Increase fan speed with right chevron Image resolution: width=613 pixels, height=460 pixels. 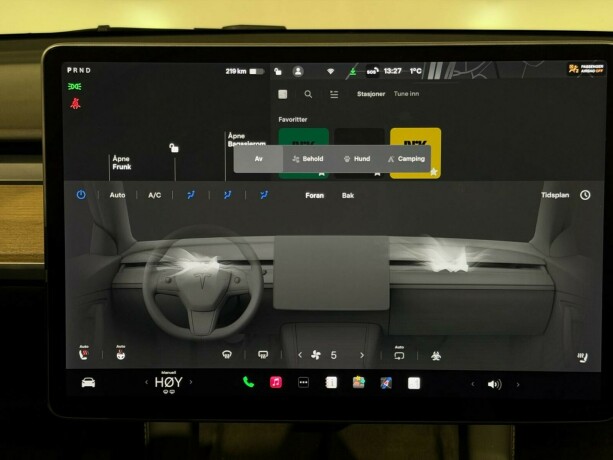coord(362,355)
